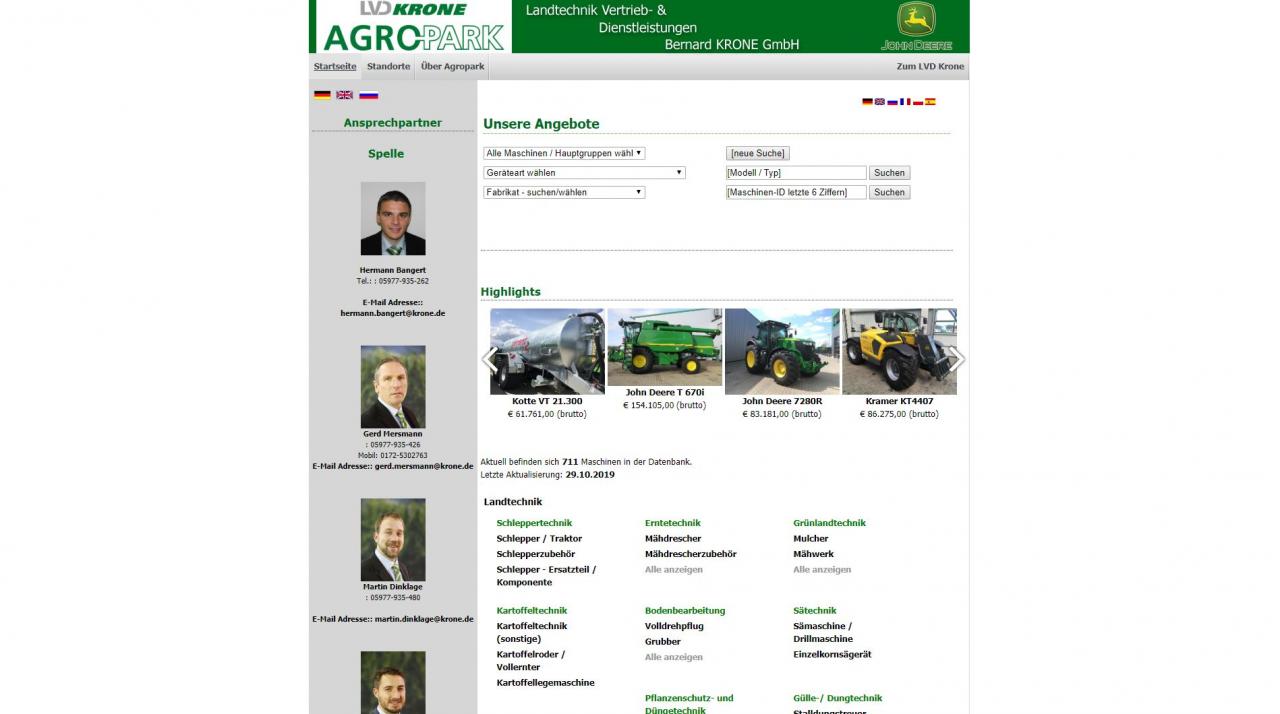The height and width of the screenshot is (714, 1280).
Task: Open the 'Geräteart wählen' dropdown
Action: 584,172
